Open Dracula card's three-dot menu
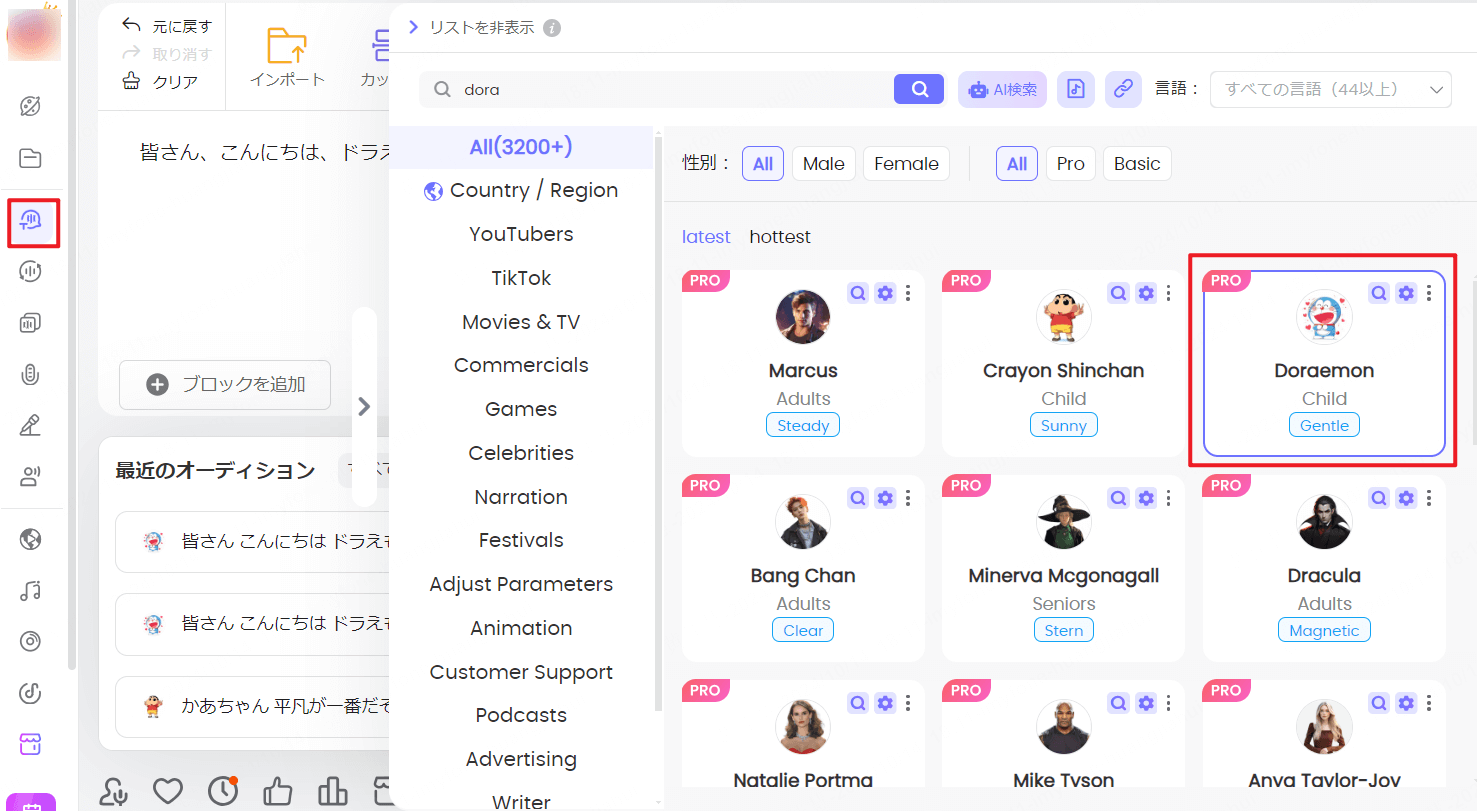 click(x=1429, y=498)
